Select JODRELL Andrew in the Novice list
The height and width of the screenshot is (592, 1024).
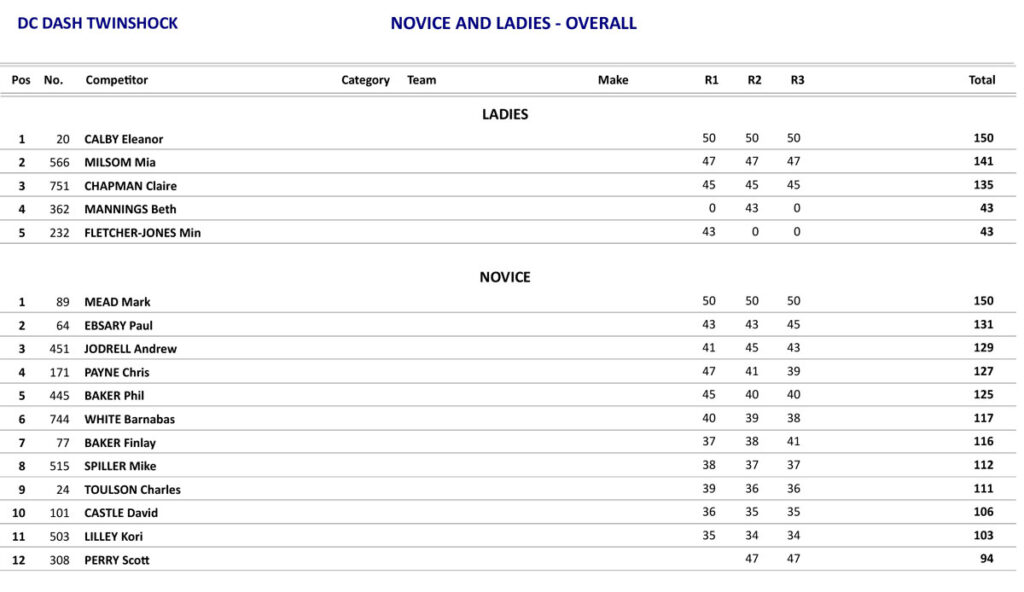(x=130, y=349)
